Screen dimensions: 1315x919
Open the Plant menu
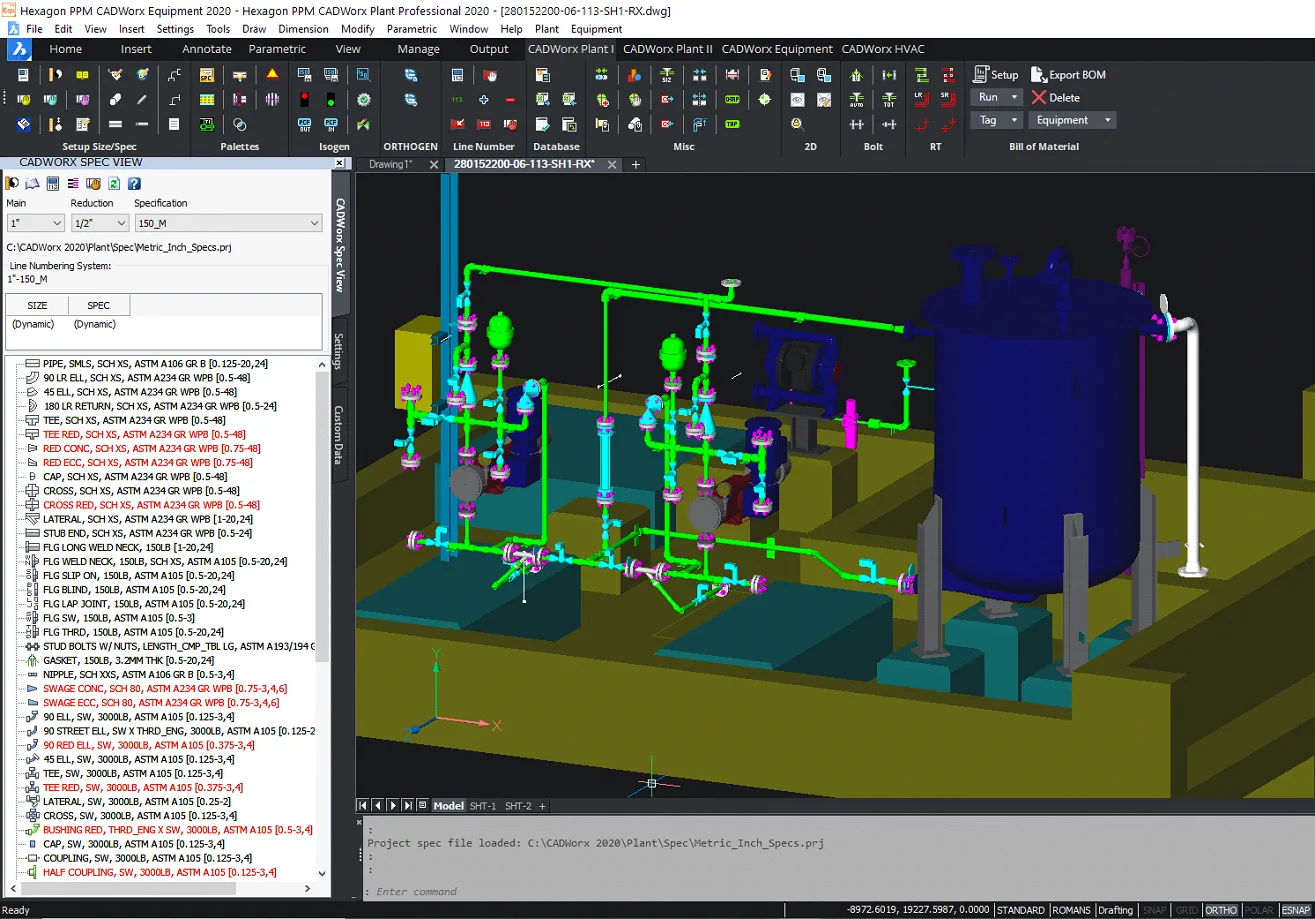pos(546,29)
